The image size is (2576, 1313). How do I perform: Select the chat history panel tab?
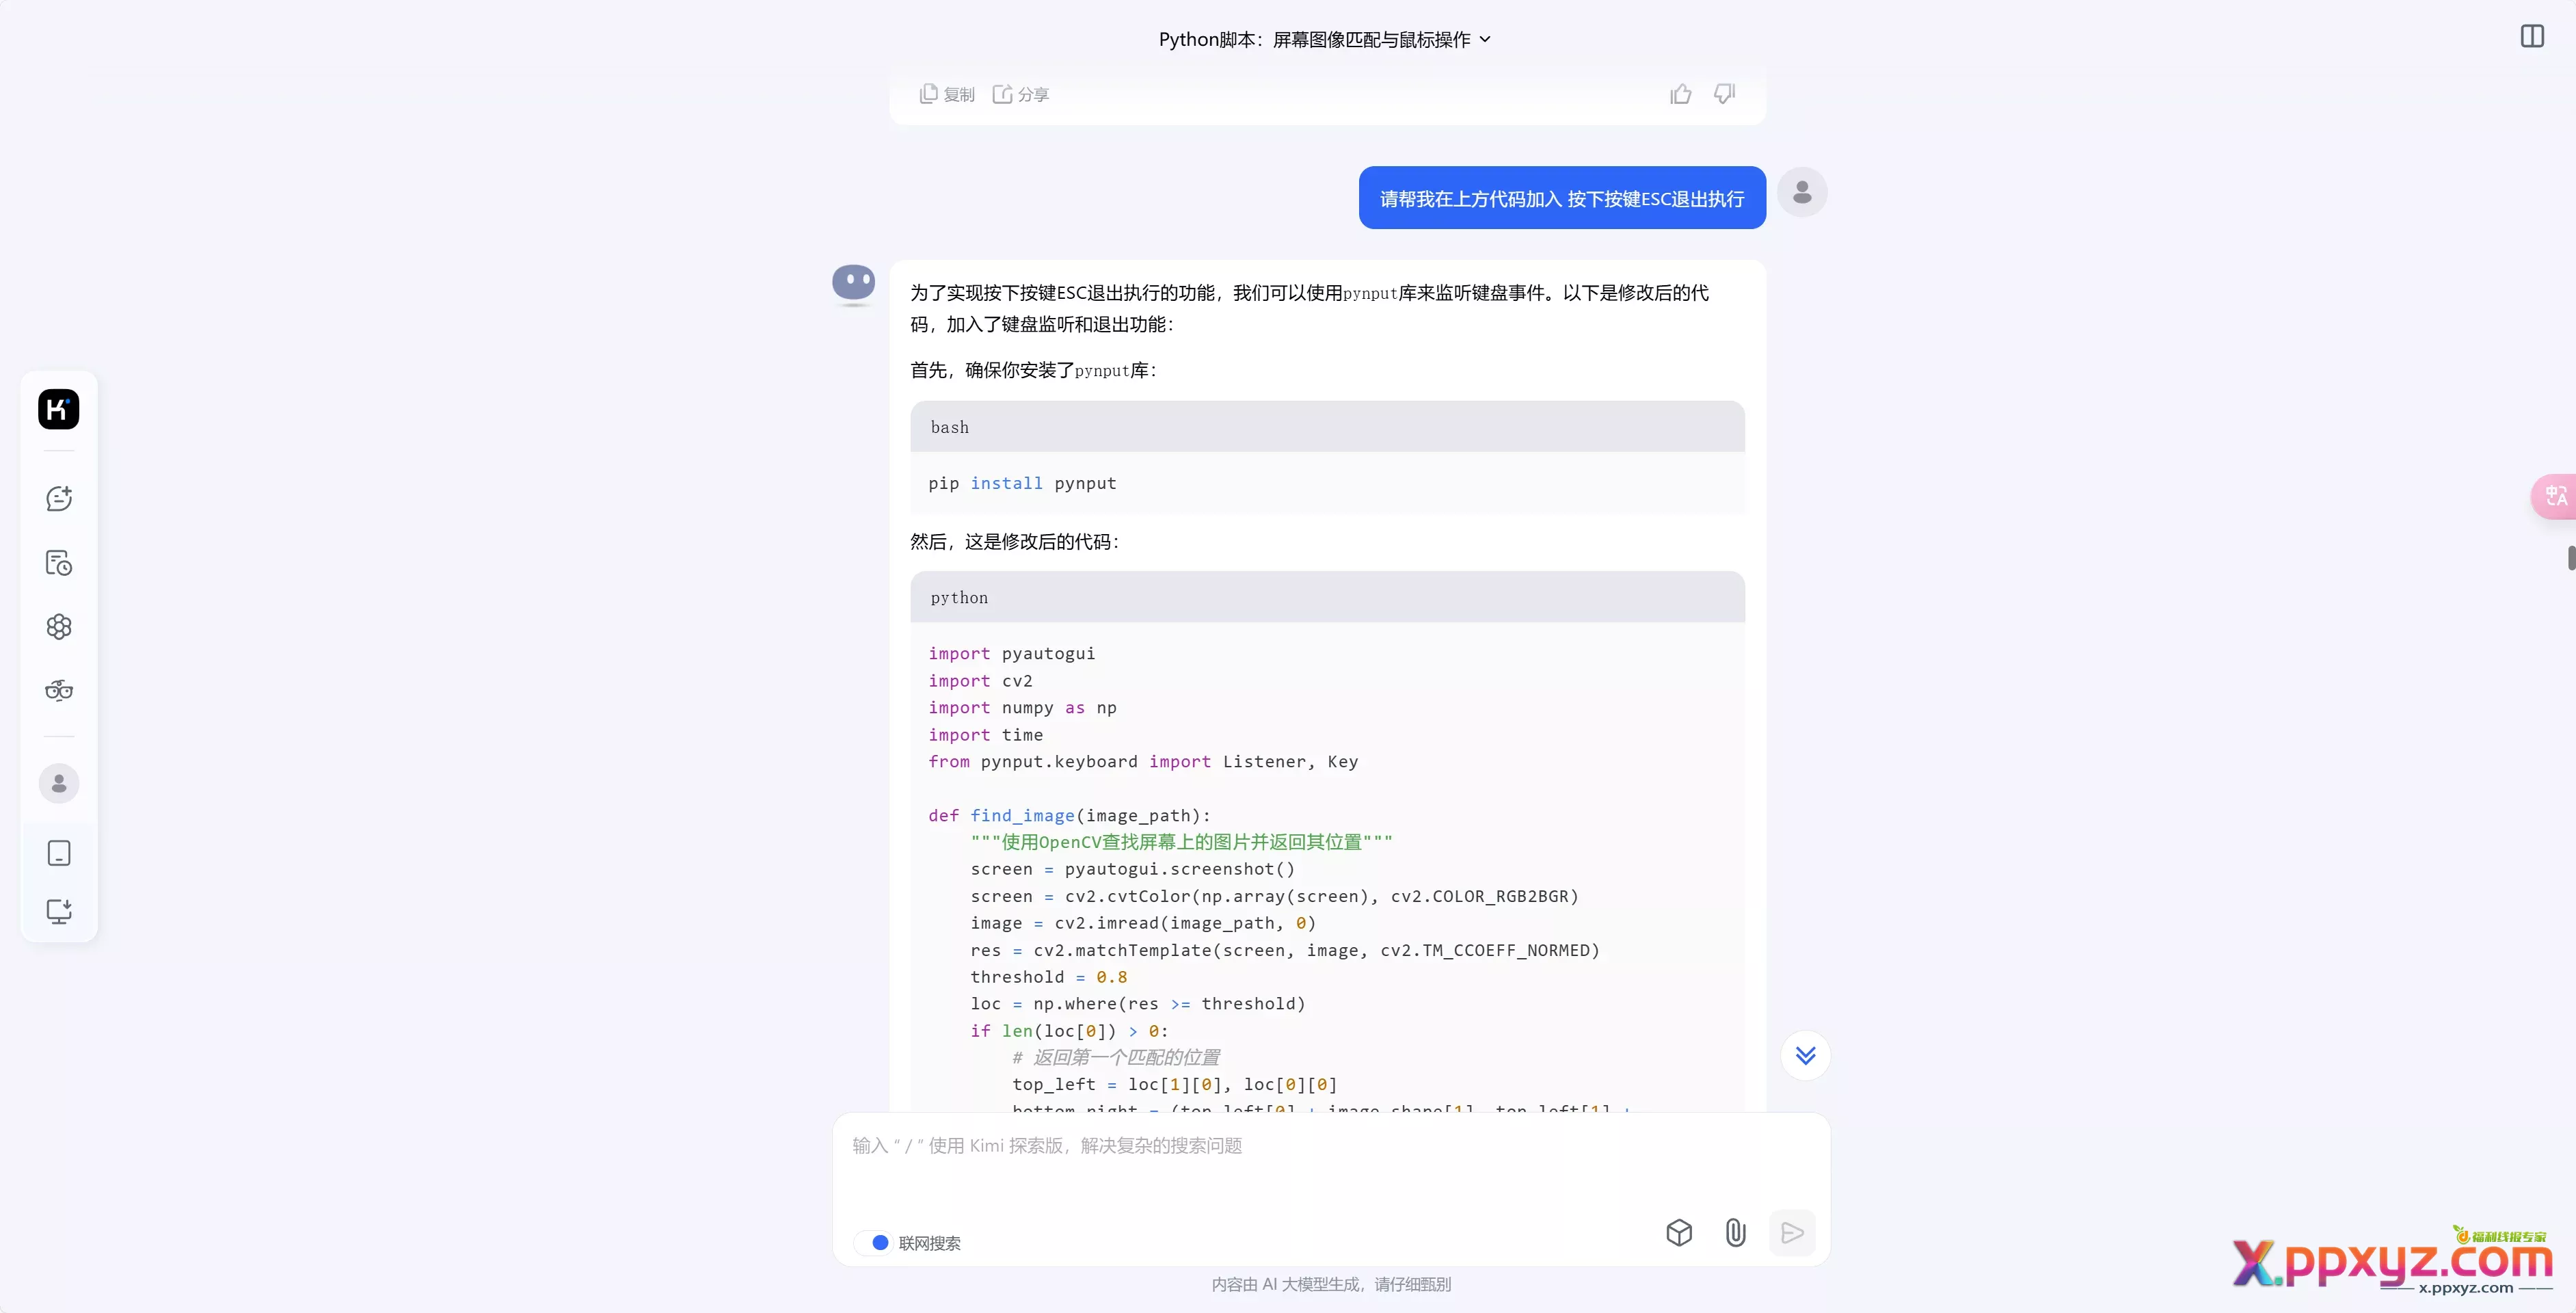(x=59, y=561)
